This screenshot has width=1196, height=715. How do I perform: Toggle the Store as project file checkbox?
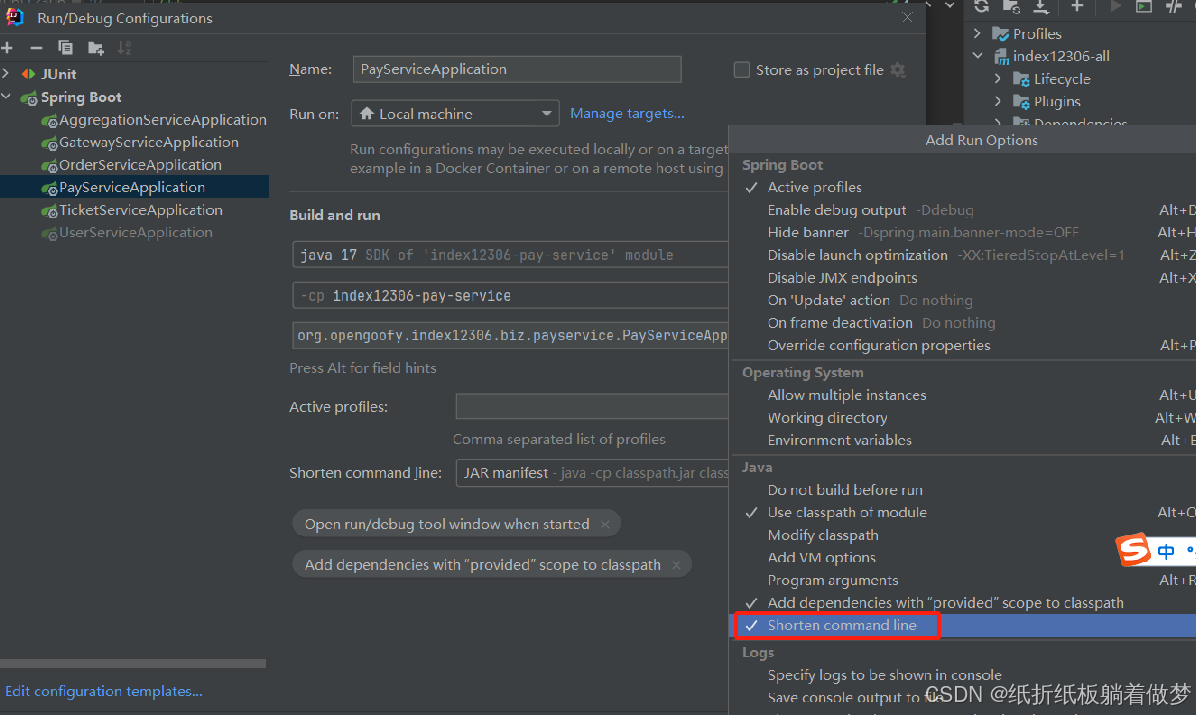(741, 69)
